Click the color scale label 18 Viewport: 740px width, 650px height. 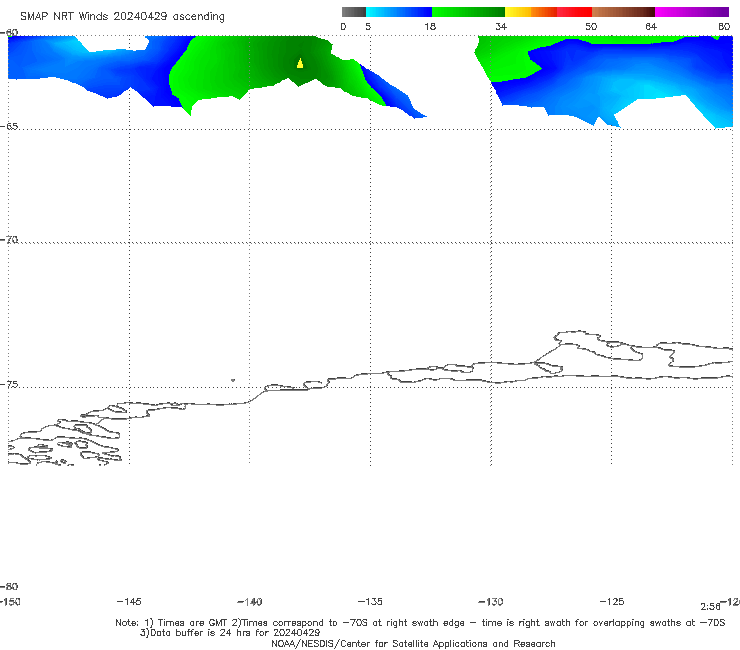point(430,26)
